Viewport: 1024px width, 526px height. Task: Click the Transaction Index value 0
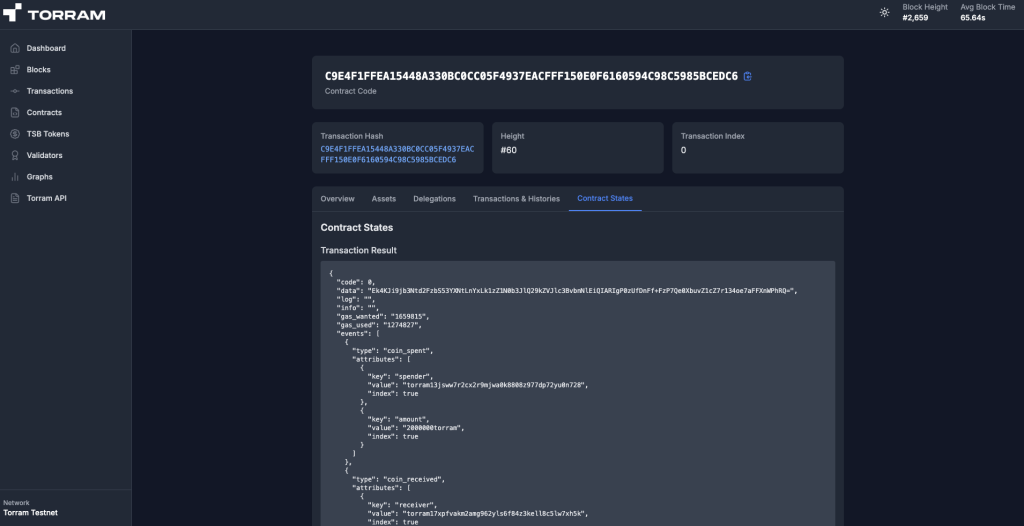(683, 150)
